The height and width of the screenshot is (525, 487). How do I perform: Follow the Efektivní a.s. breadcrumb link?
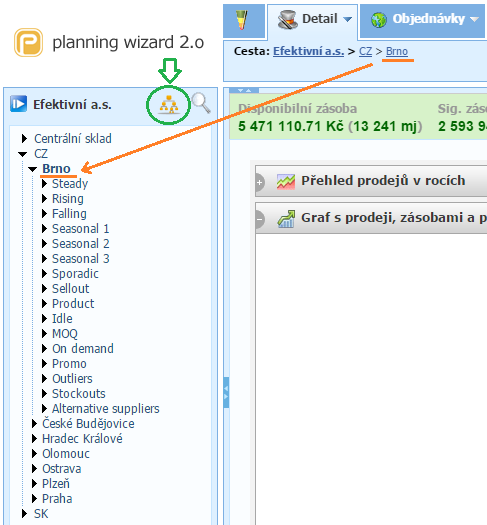[x=308, y=51]
